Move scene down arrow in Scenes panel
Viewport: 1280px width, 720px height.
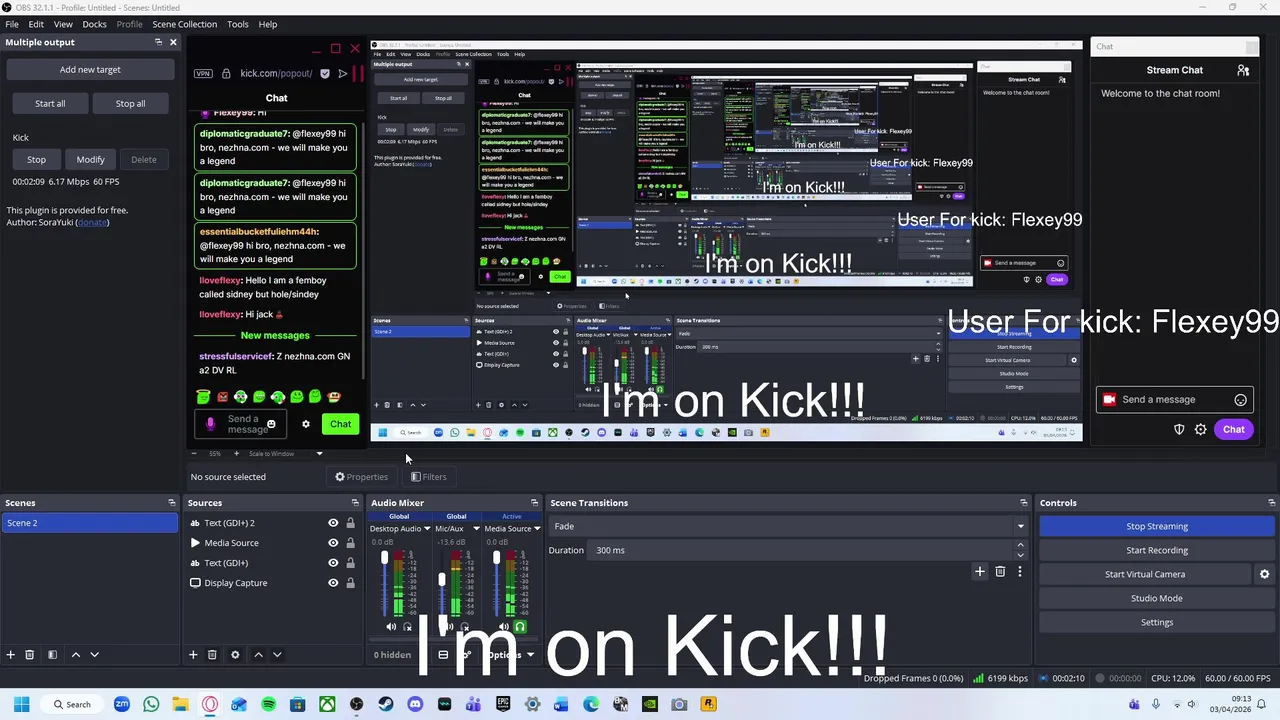[x=95, y=655]
